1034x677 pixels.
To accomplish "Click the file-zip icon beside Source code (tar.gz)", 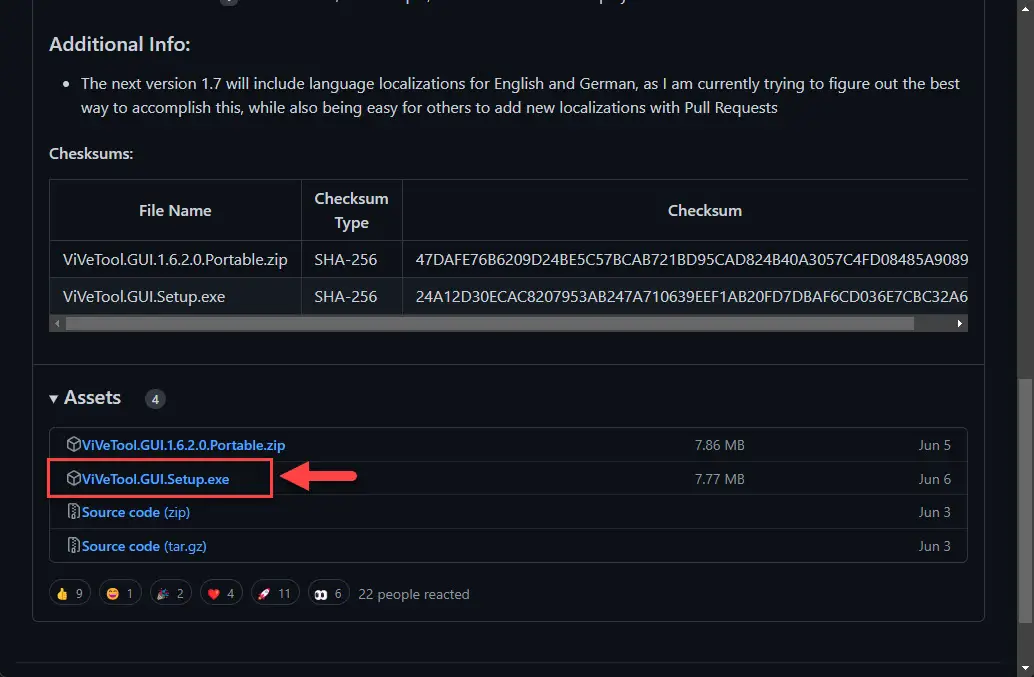I will click(x=73, y=545).
